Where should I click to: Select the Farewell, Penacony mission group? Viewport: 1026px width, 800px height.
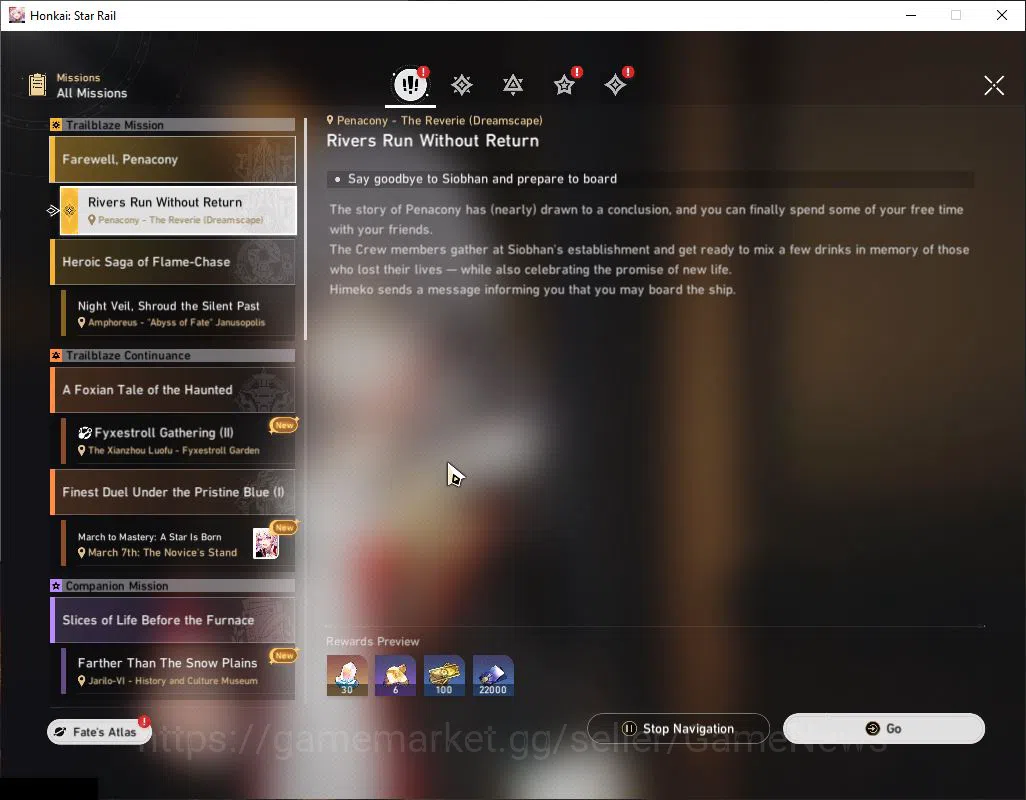click(173, 159)
